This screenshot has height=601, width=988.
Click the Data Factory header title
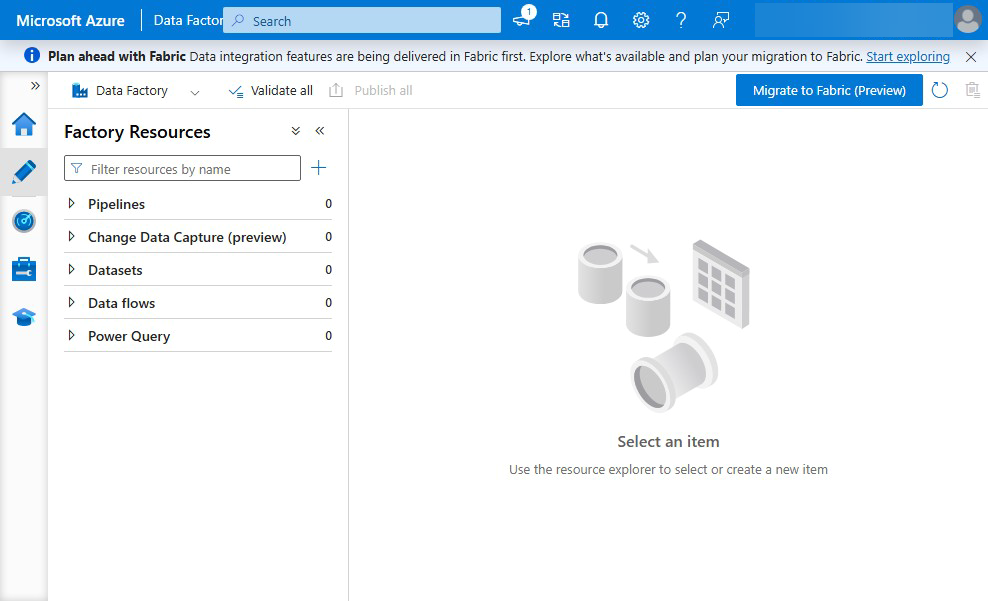(188, 20)
